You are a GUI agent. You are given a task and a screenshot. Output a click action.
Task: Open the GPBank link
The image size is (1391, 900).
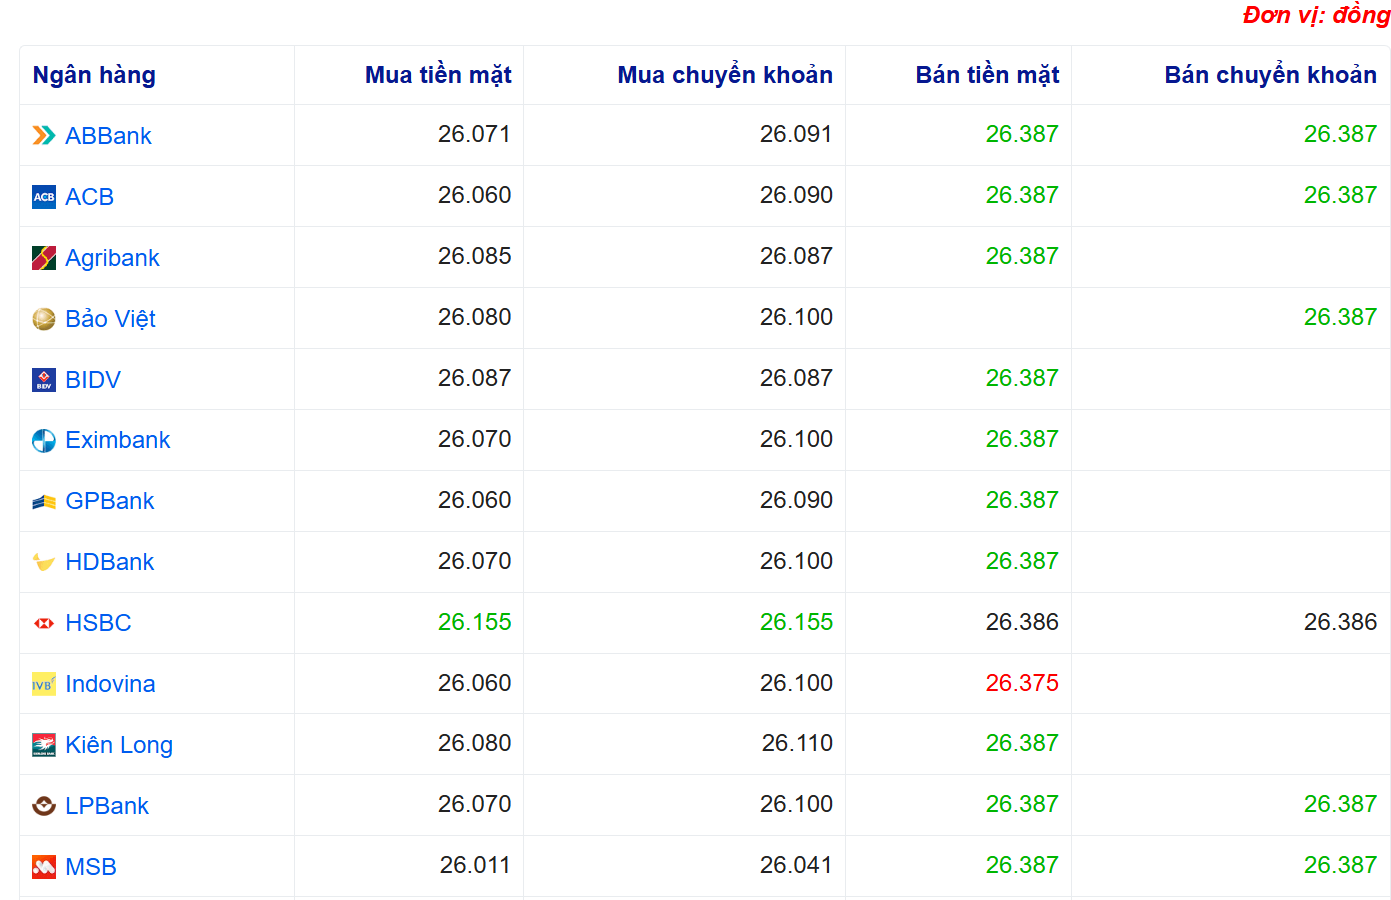(x=109, y=501)
